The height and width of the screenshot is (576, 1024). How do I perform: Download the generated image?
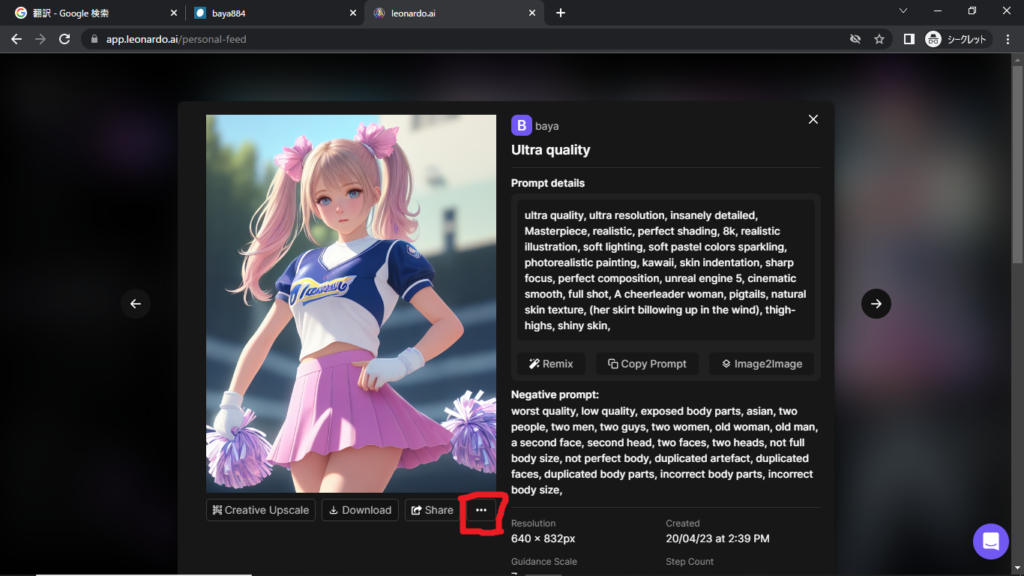click(x=360, y=510)
